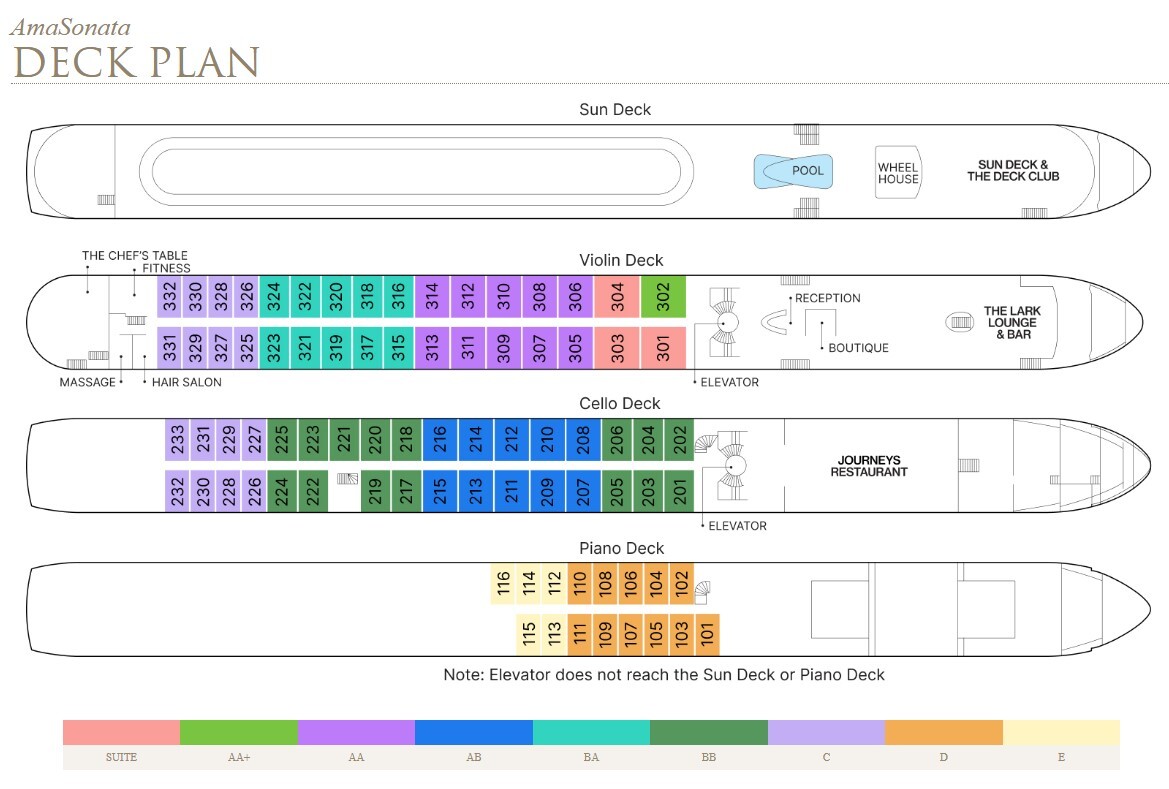Image resolution: width=1169 pixels, height=789 pixels.
Task: Select the Wheel House on Sun Deck
Action: [897, 173]
